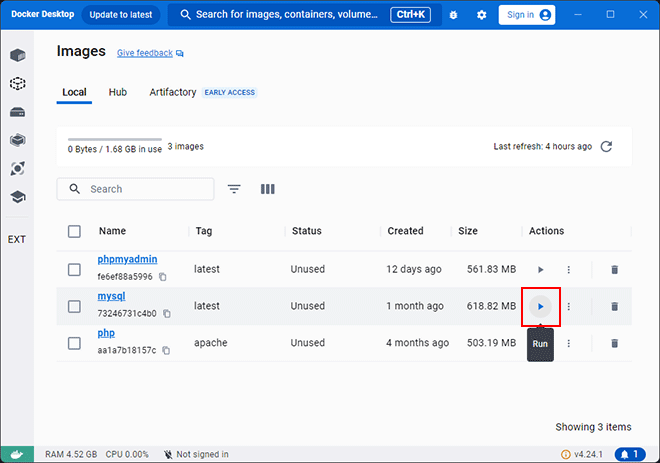Click the Sign in button
The width and height of the screenshot is (660, 463).
(527, 15)
